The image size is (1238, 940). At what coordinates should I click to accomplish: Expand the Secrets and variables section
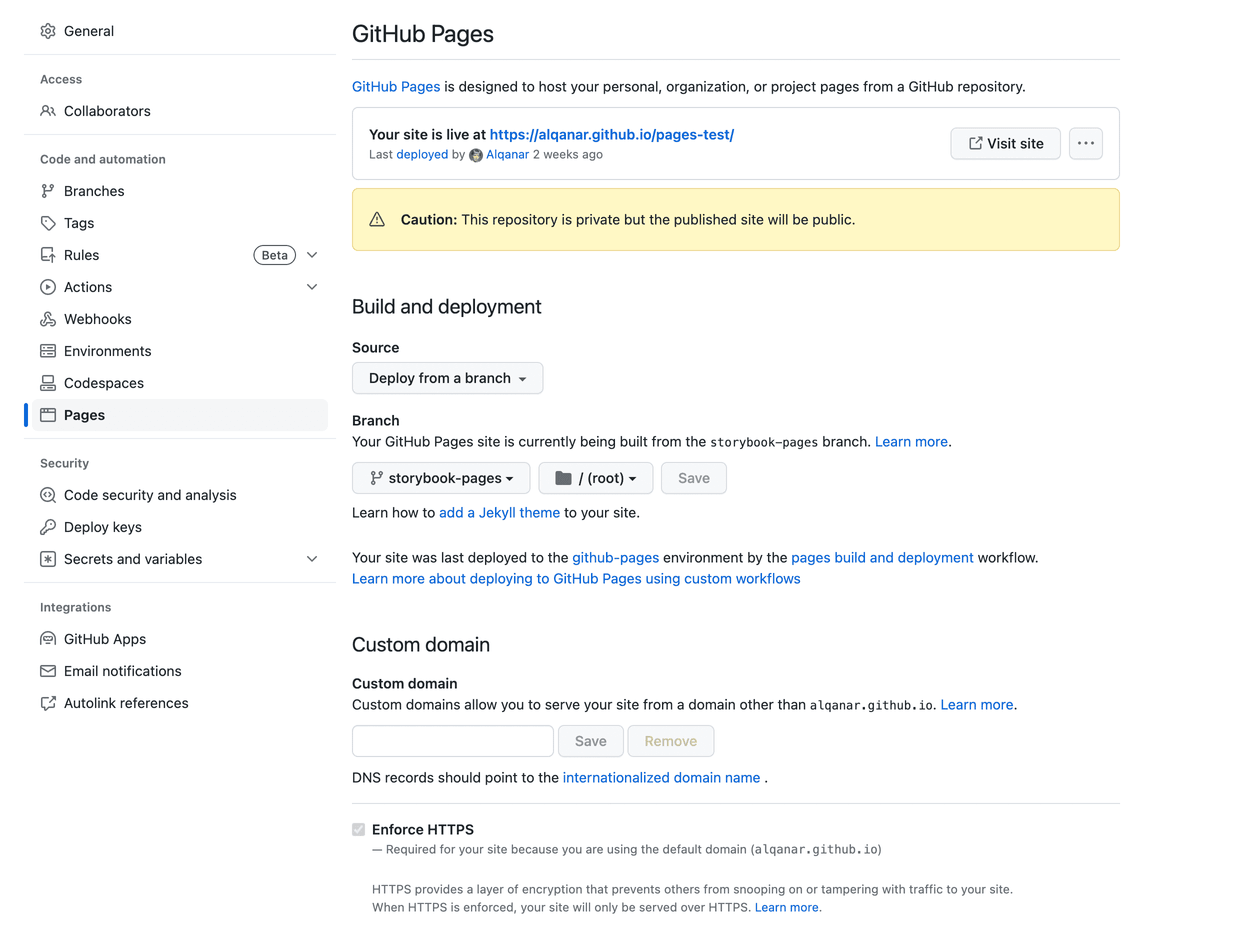click(311, 559)
